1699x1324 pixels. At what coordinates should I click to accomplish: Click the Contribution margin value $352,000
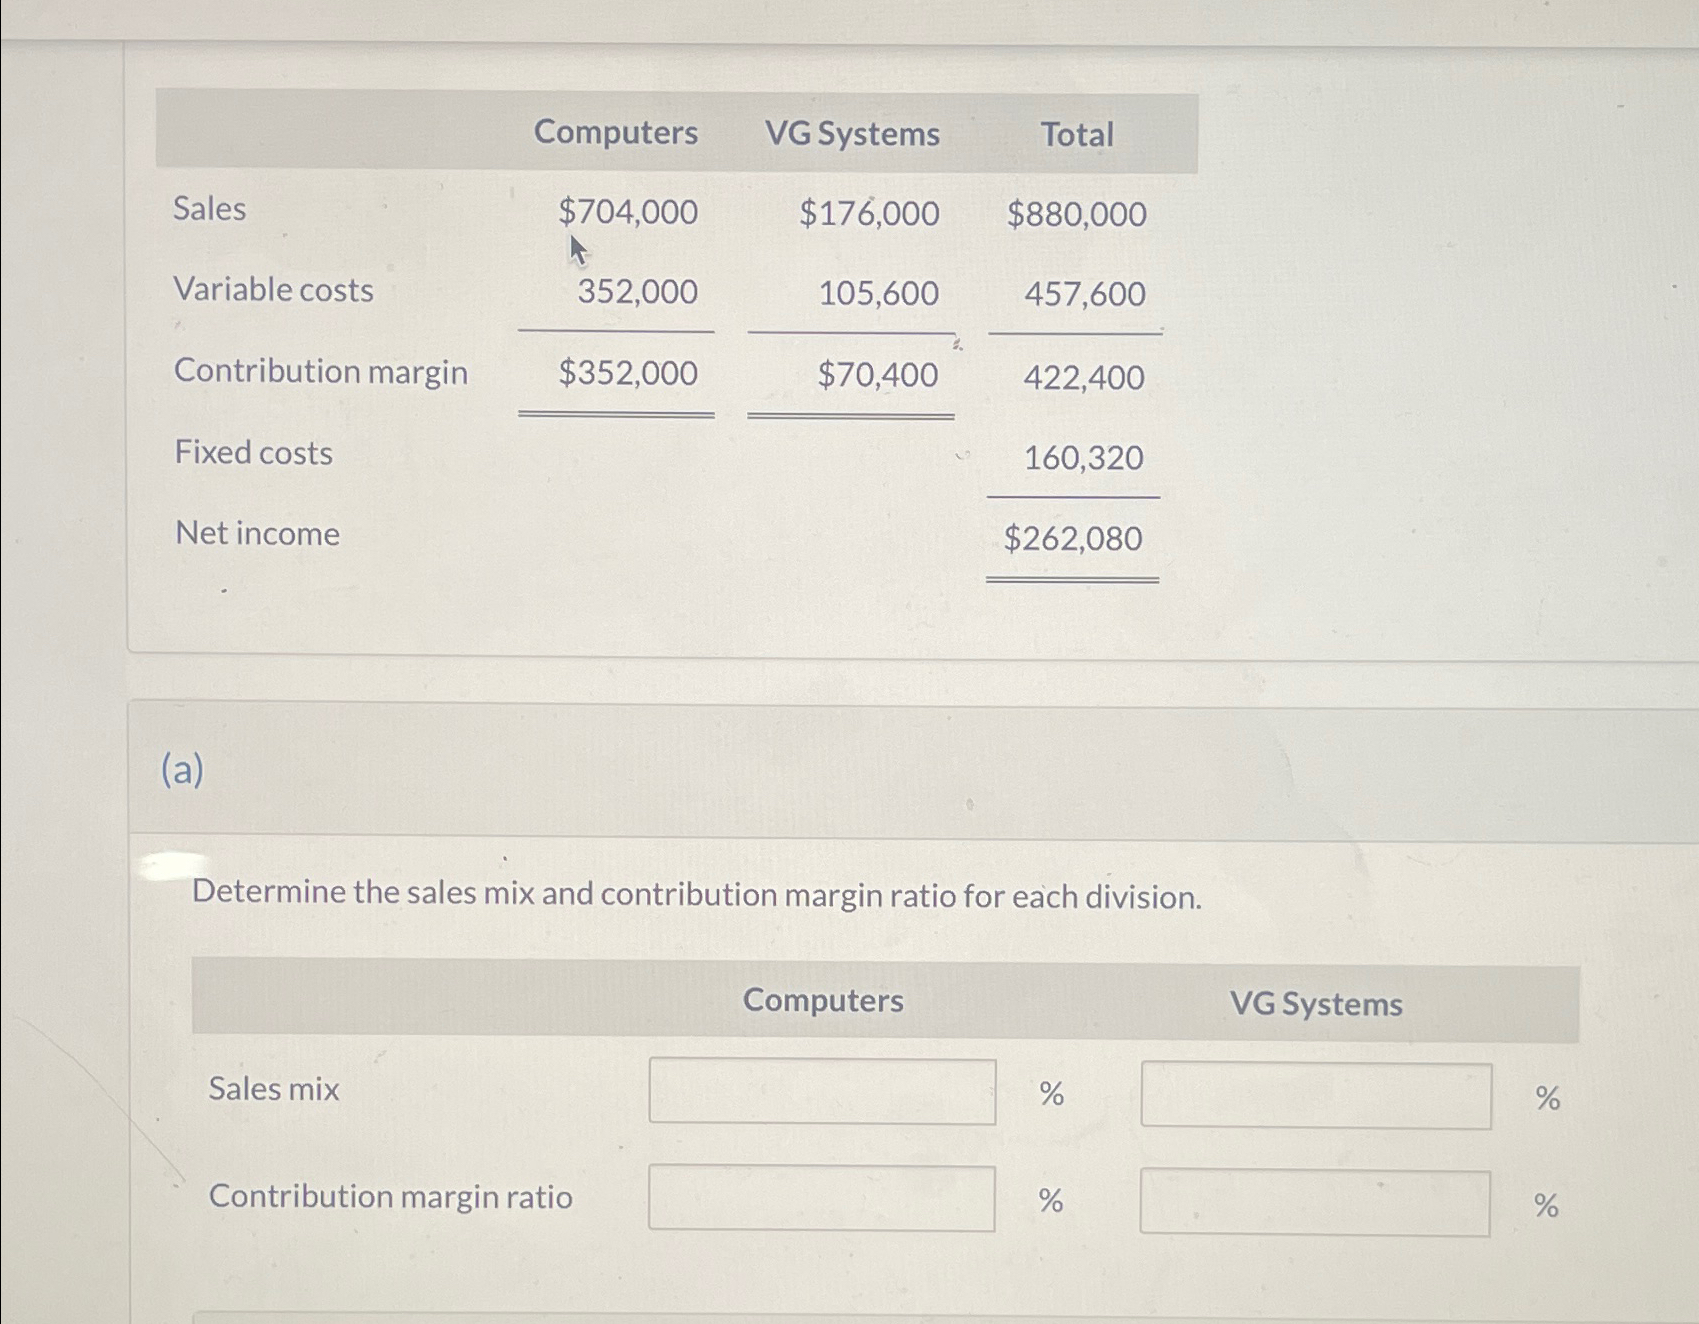tap(628, 373)
